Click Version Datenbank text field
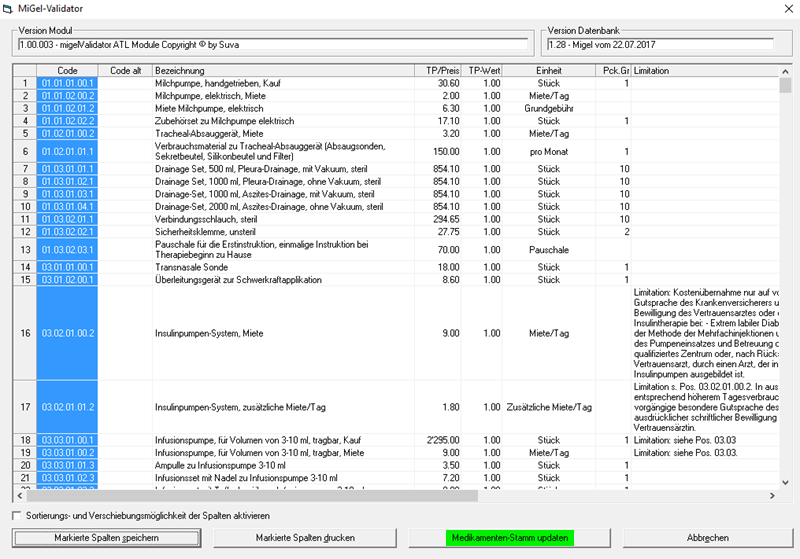The image size is (800, 559). [x=661, y=44]
